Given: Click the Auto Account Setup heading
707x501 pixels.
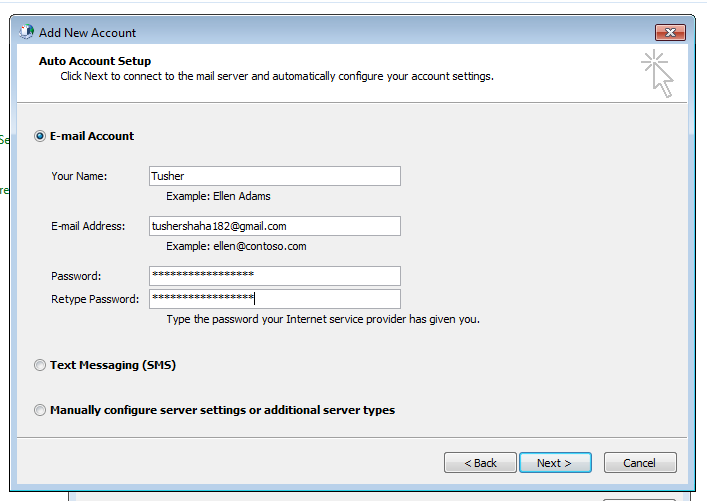Looking at the screenshot, I should 94,61.
